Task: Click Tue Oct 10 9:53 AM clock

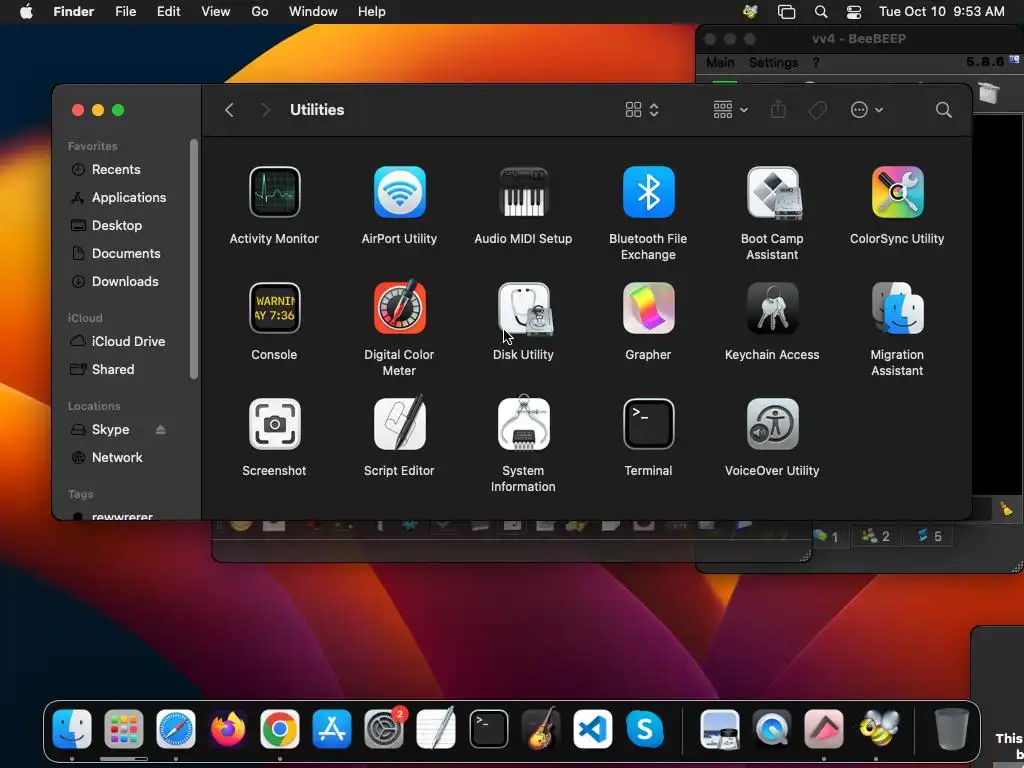Action: click(941, 12)
